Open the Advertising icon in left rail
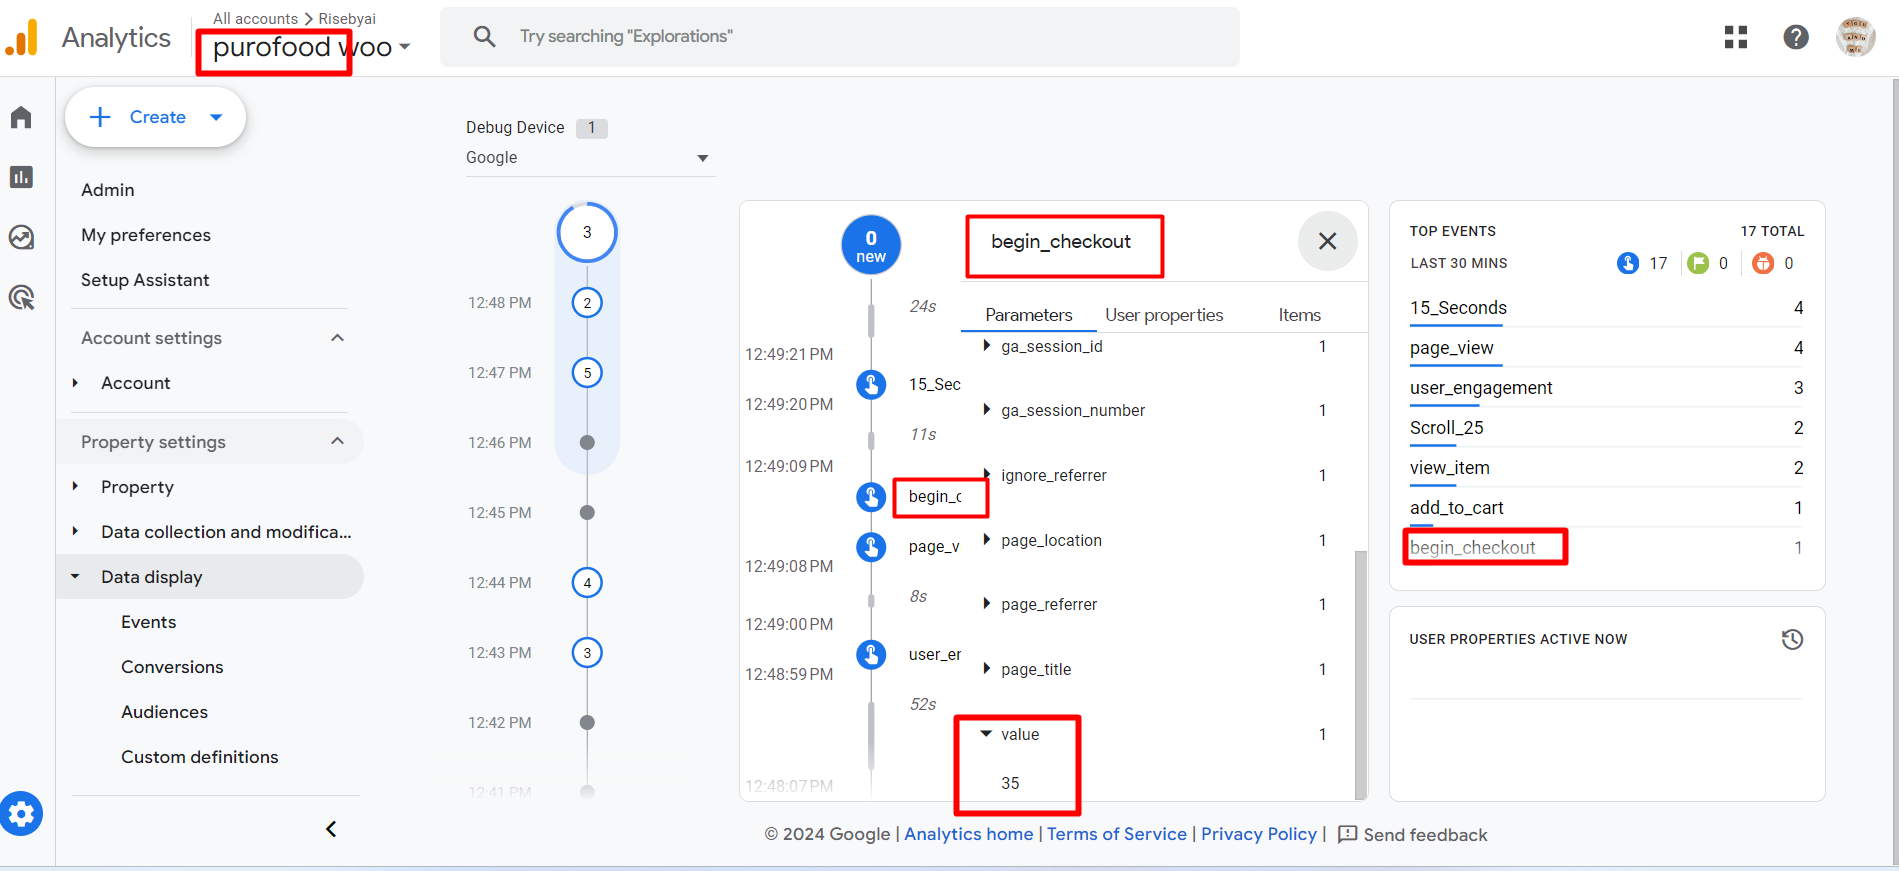1899x871 pixels. (x=21, y=297)
